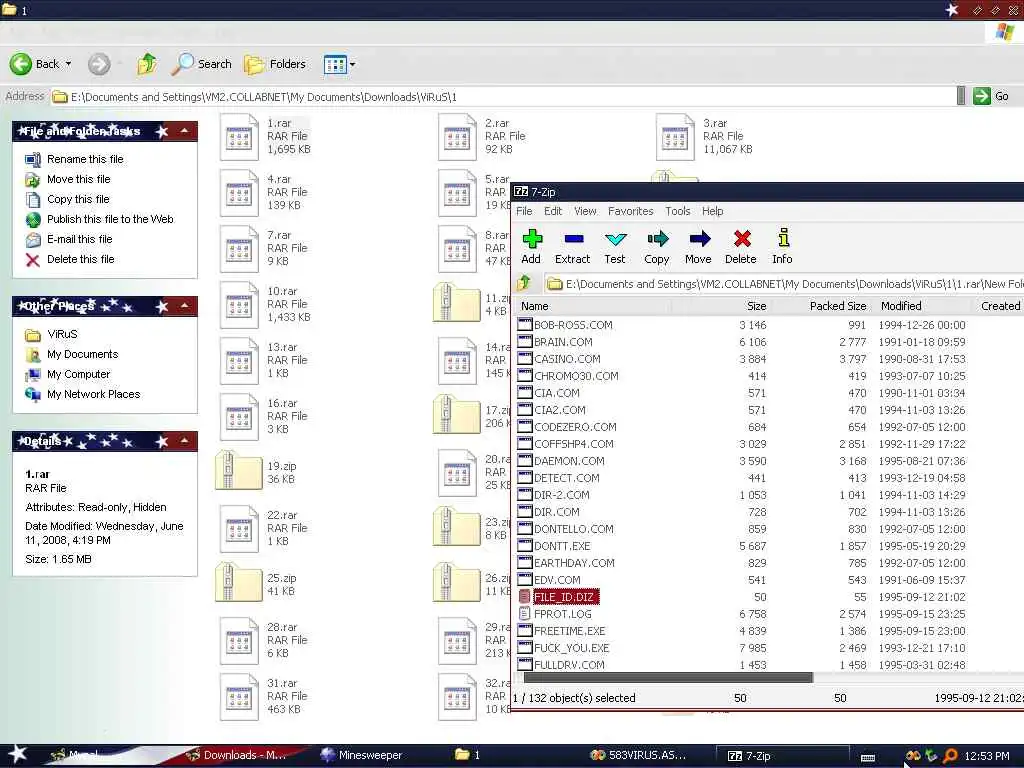Select FILE_ID.DIZ in the 7-Zip list
The height and width of the screenshot is (768, 1024).
564,597
